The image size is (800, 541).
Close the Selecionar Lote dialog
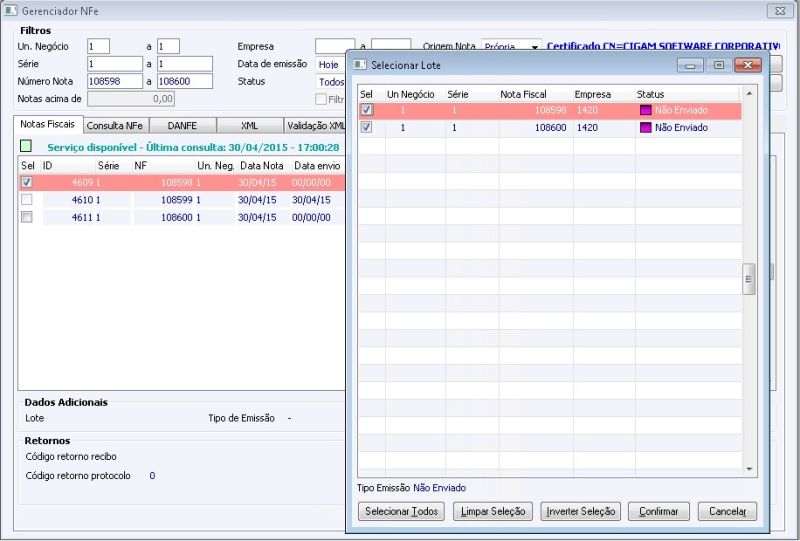[748, 65]
